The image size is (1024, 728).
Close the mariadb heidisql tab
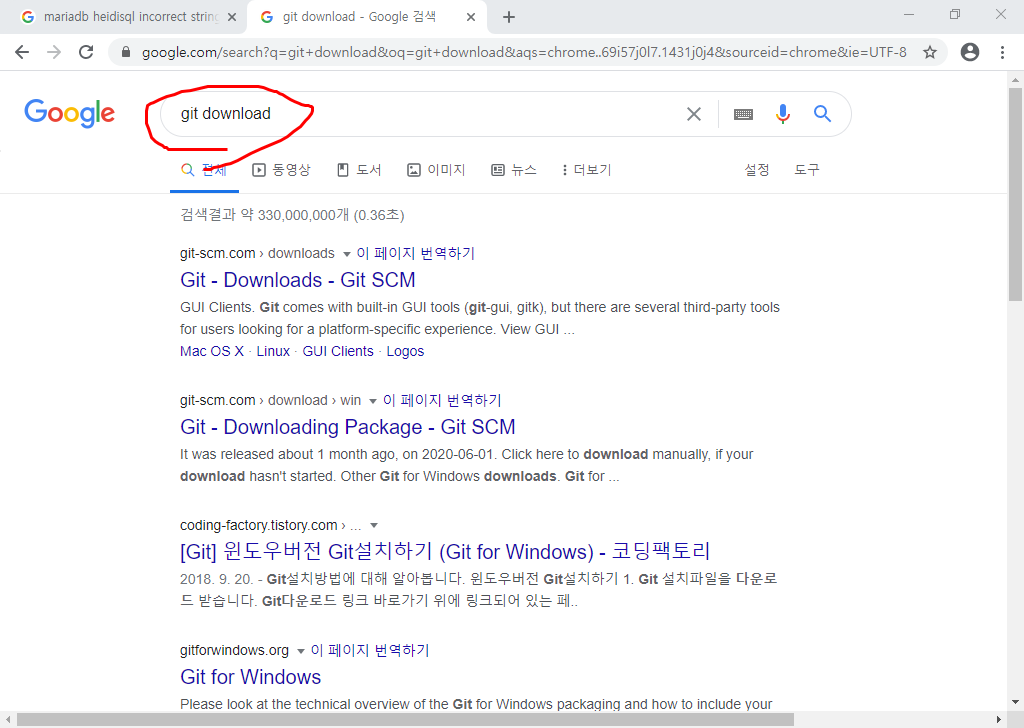(231, 18)
